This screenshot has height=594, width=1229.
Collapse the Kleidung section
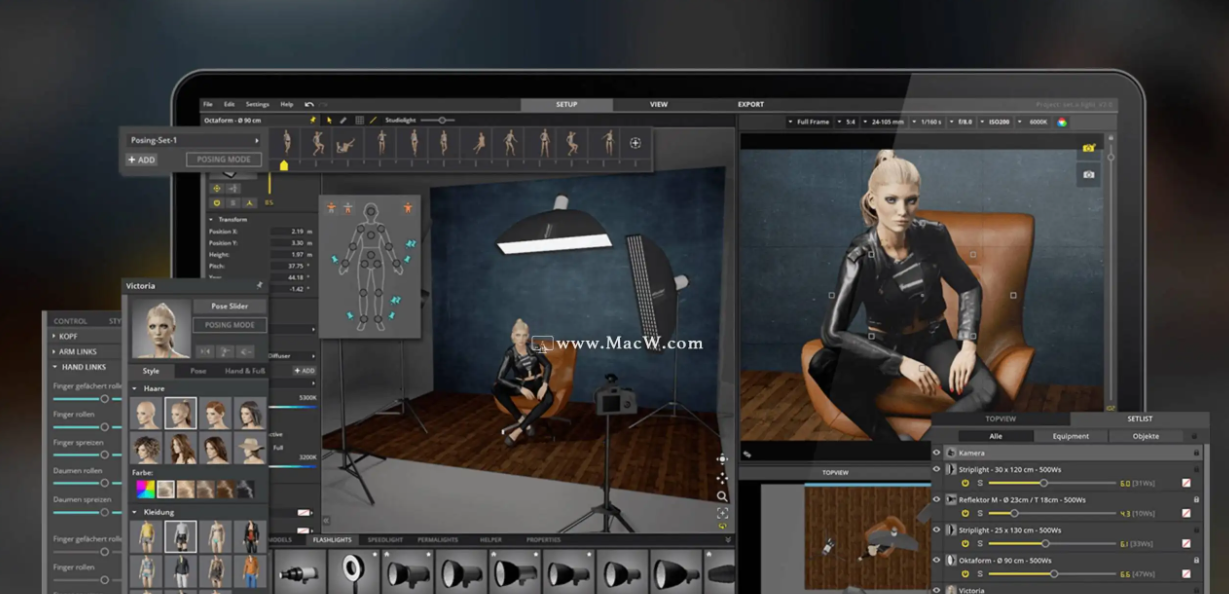135,512
